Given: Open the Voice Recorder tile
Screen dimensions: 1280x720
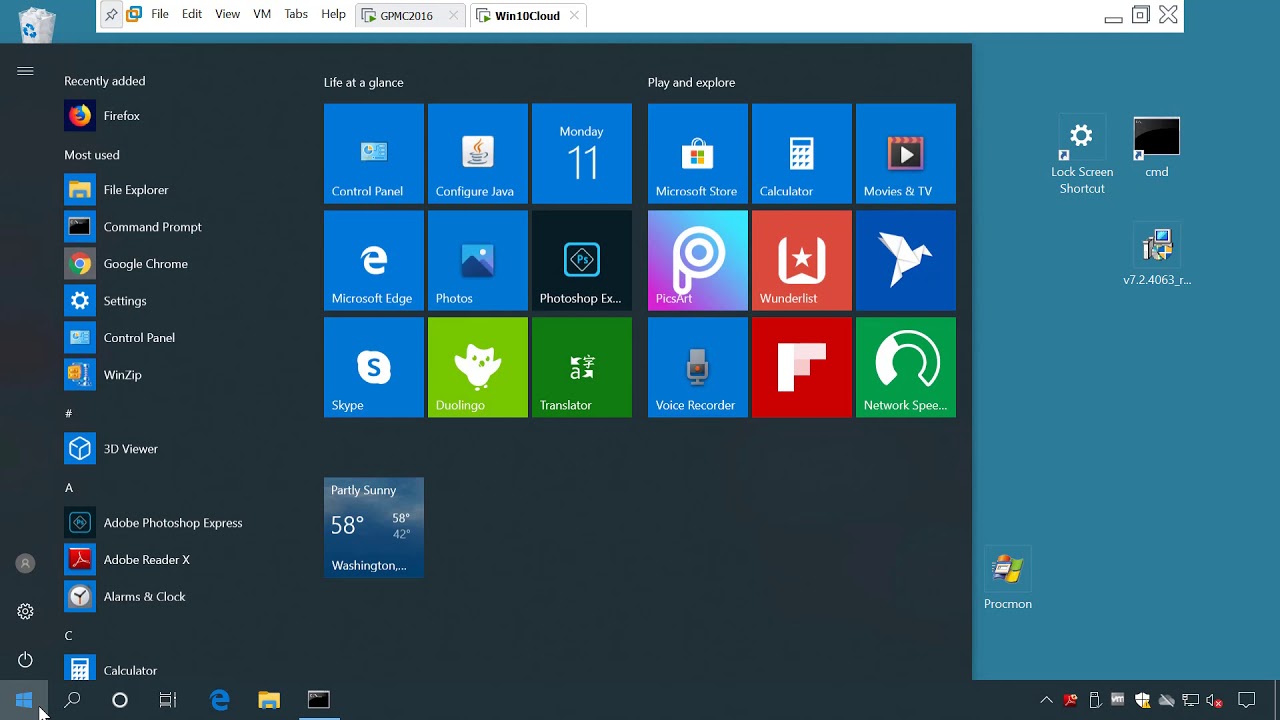Looking at the screenshot, I should tap(697, 367).
